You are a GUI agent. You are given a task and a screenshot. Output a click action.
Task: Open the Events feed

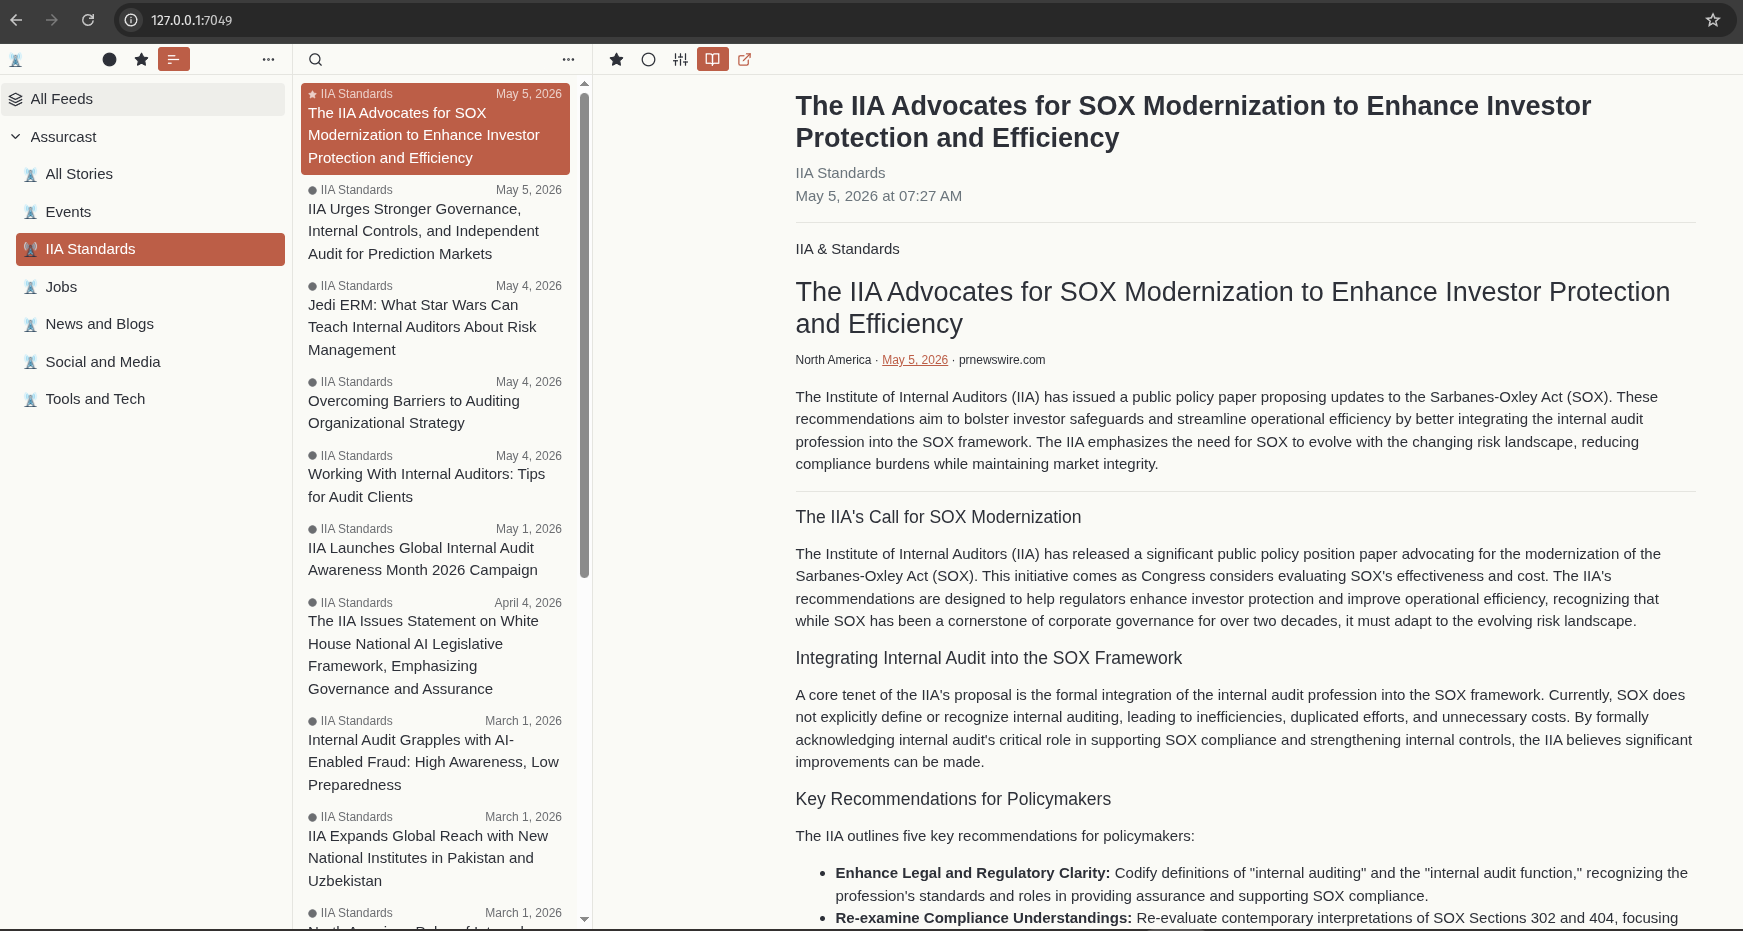click(150, 212)
